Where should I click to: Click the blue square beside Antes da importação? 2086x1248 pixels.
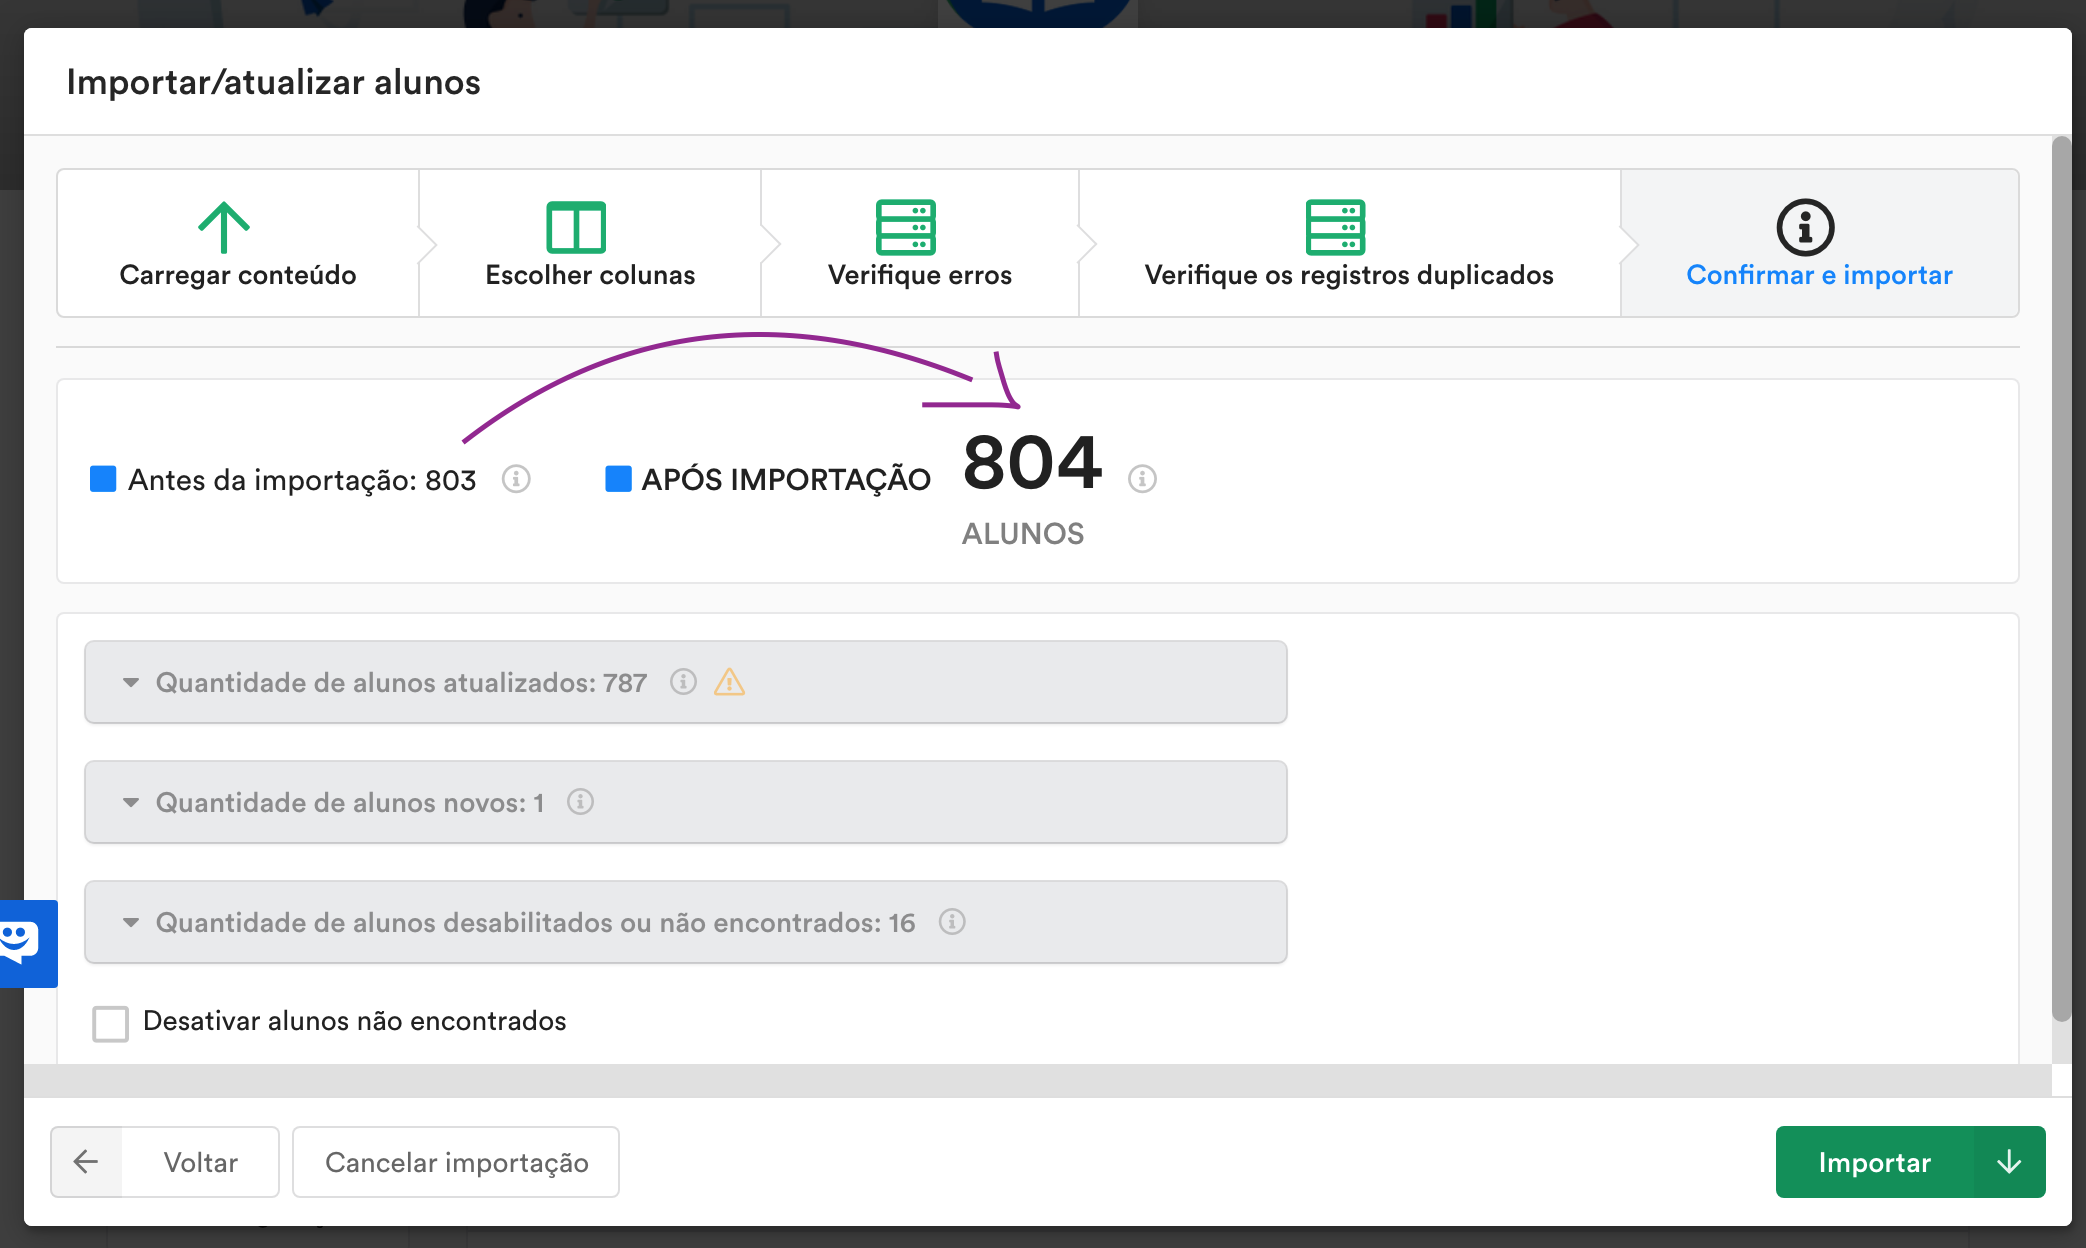pyautogui.click(x=102, y=480)
